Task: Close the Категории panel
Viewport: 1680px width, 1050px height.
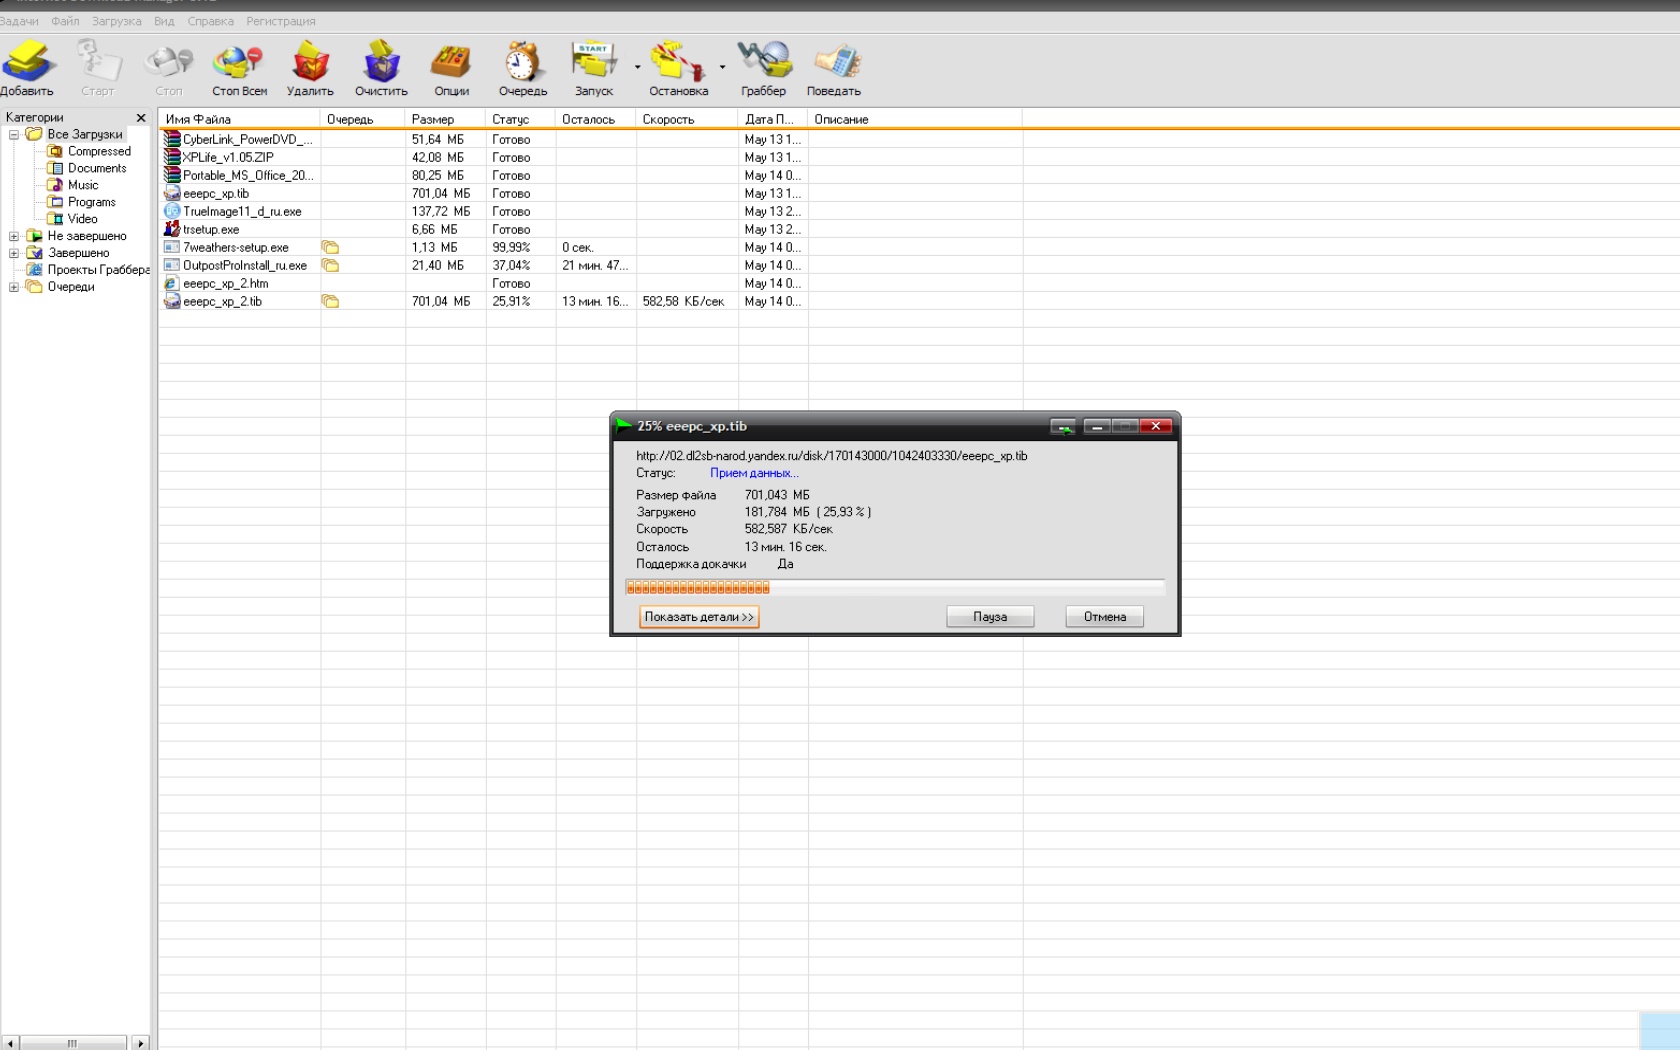Action: click(x=141, y=118)
